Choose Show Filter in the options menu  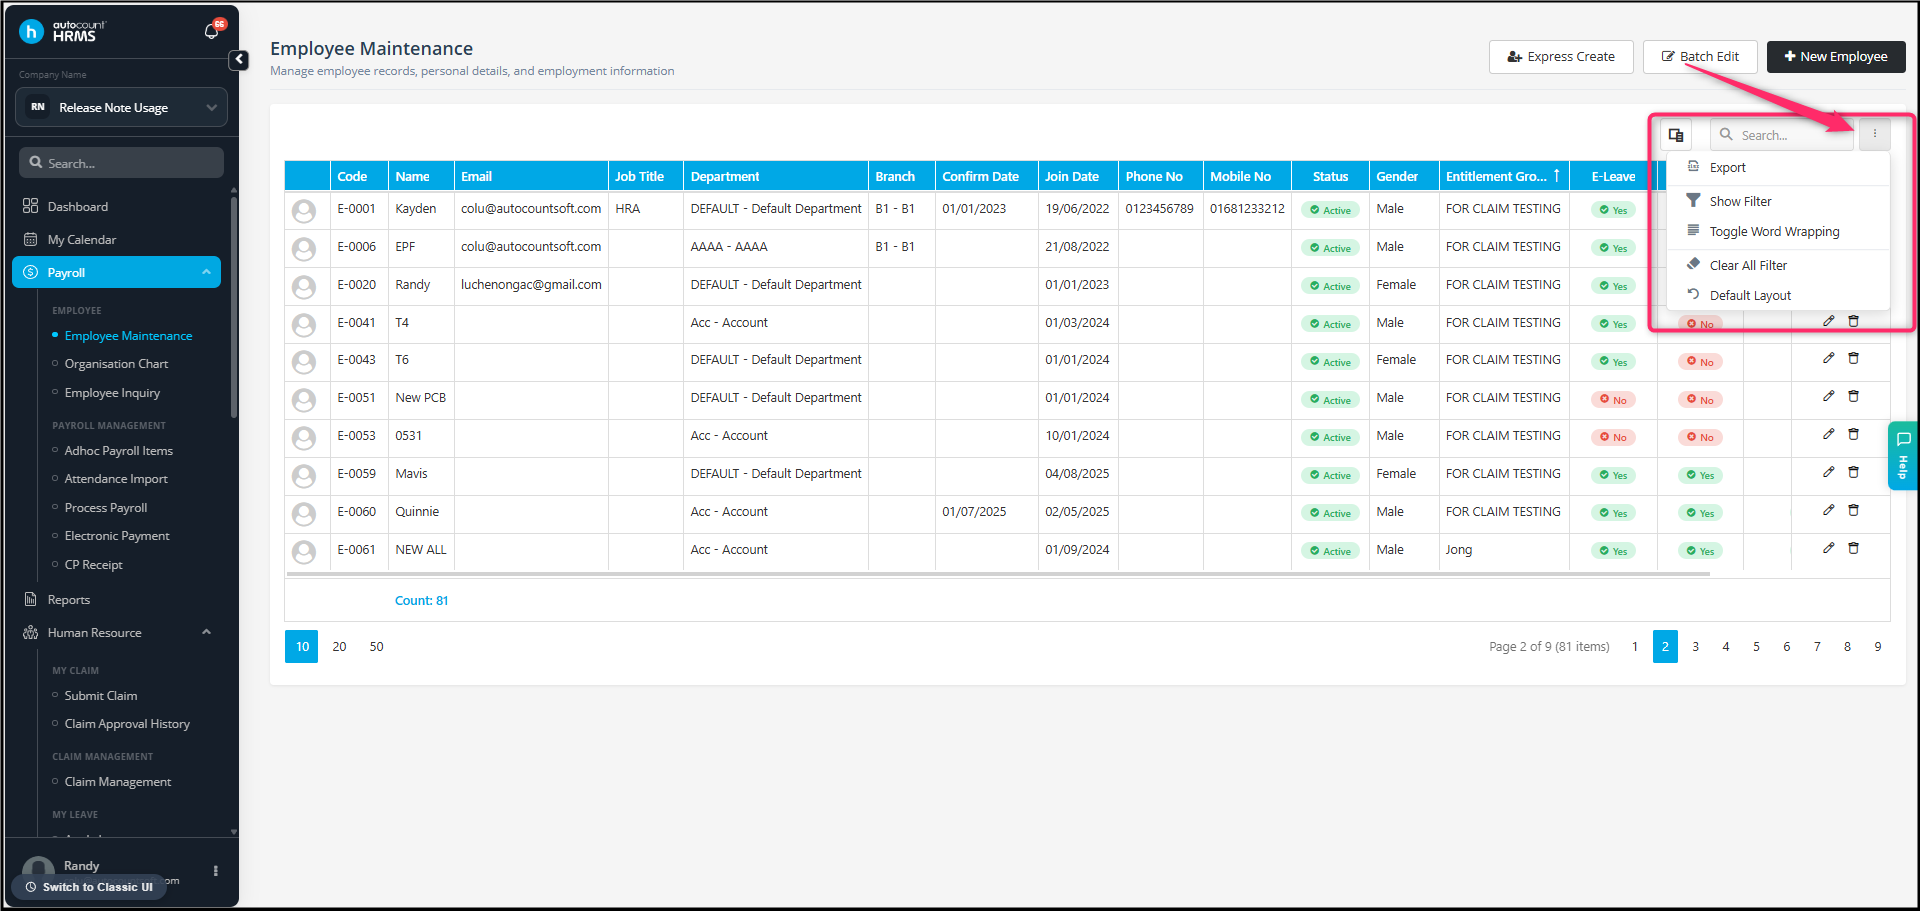[x=1740, y=202]
